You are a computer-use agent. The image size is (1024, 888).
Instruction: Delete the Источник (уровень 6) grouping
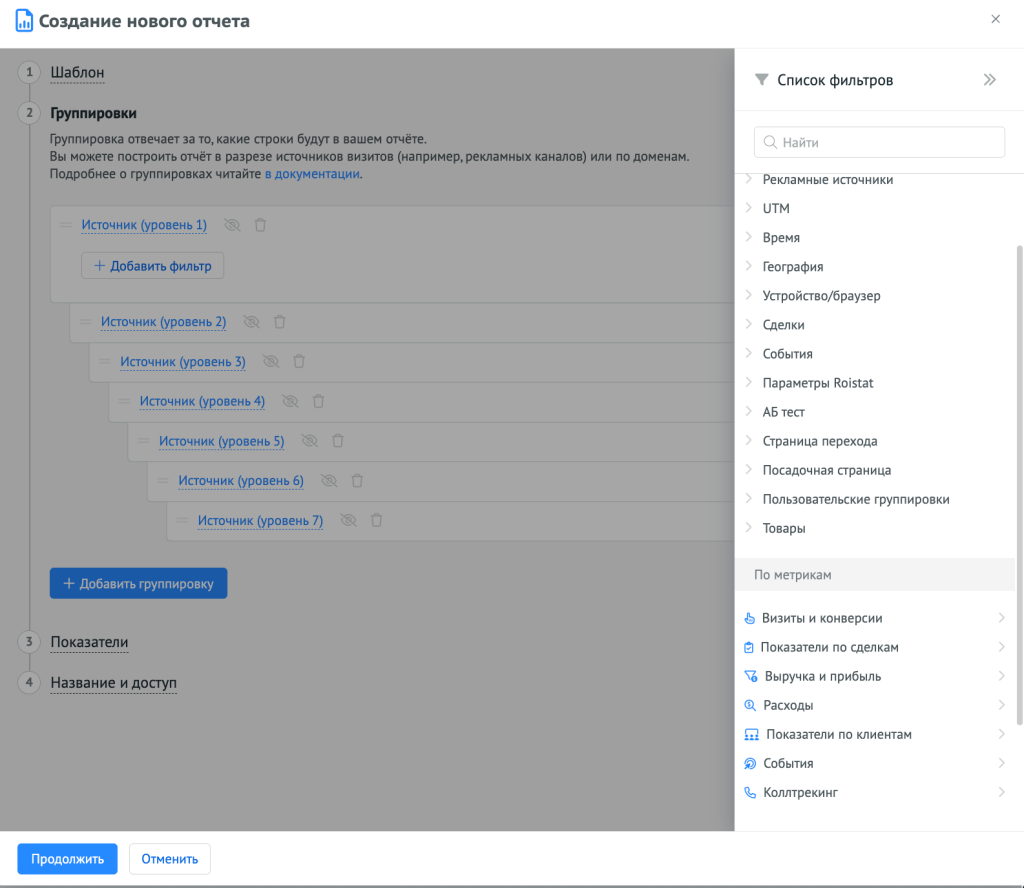(357, 481)
